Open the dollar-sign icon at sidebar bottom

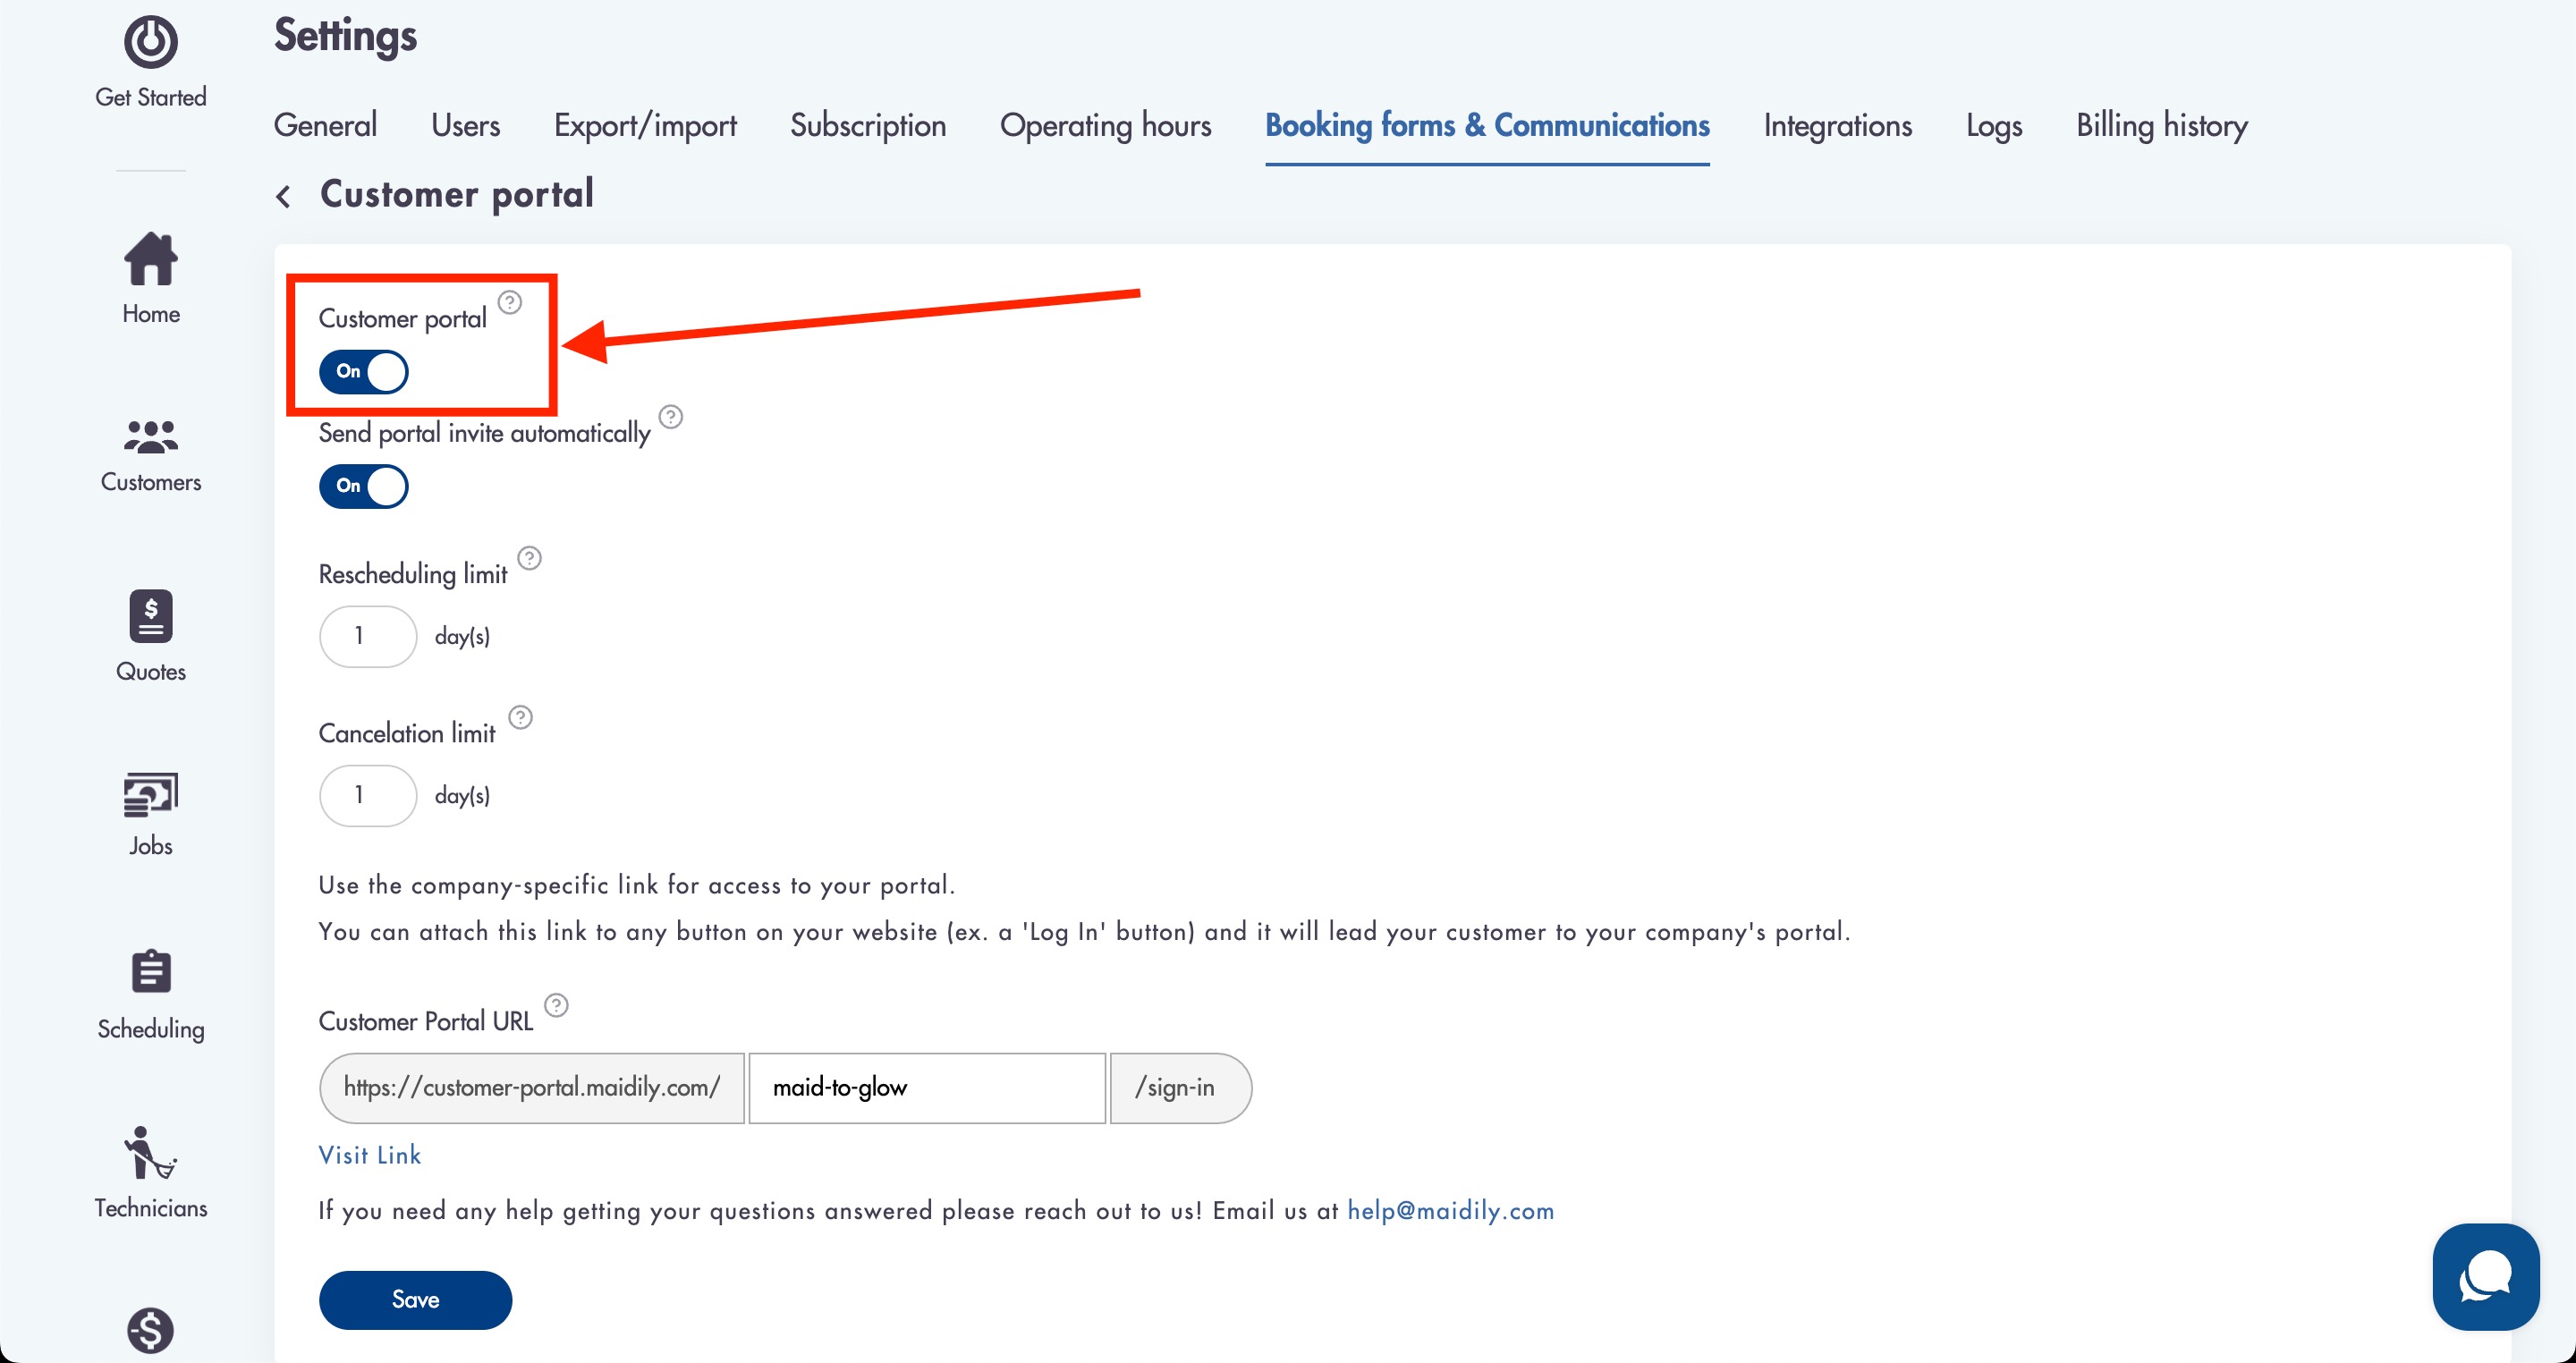[151, 1330]
